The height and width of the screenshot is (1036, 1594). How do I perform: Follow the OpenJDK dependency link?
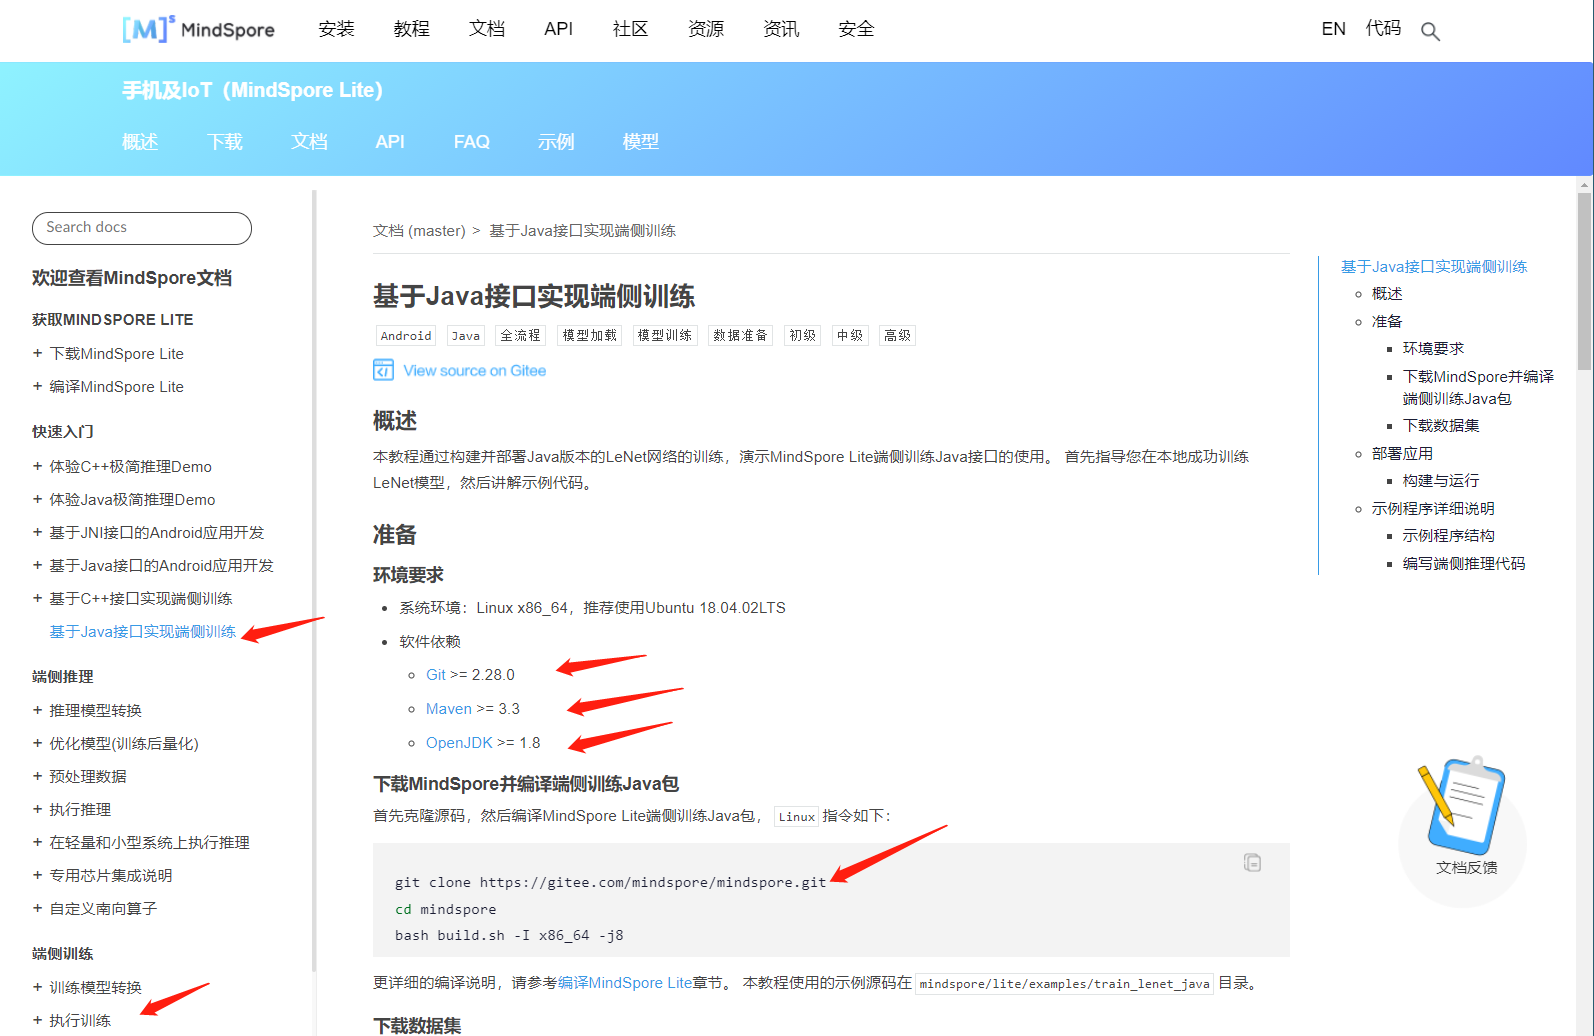[x=459, y=743]
